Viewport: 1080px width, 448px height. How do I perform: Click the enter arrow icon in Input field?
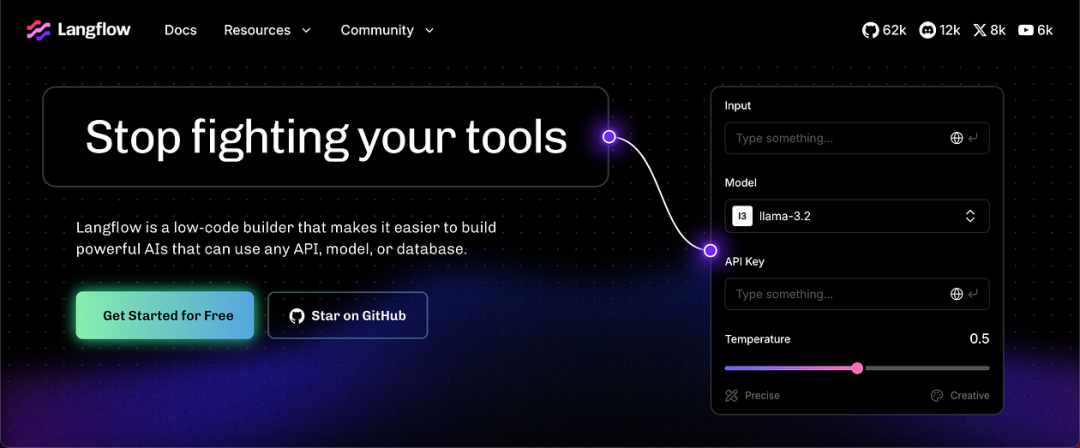click(x=973, y=138)
